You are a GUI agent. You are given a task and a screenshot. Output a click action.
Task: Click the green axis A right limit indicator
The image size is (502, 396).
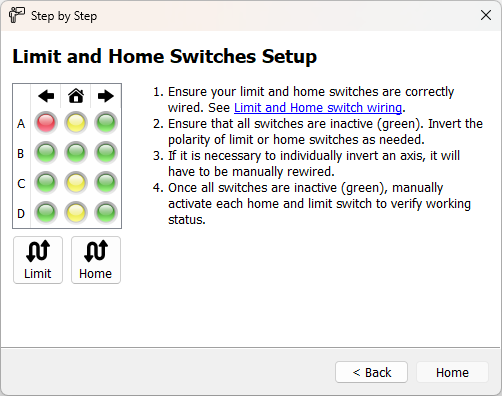(x=106, y=123)
